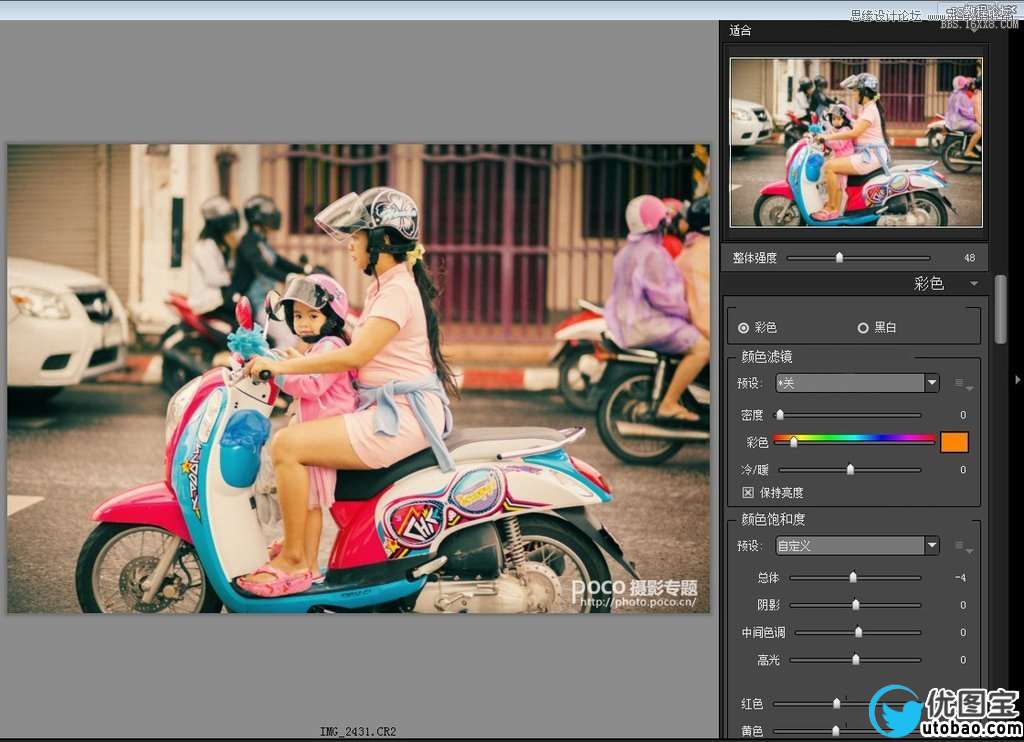Click the 彩色 hue rainbow slider

(x=854, y=439)
